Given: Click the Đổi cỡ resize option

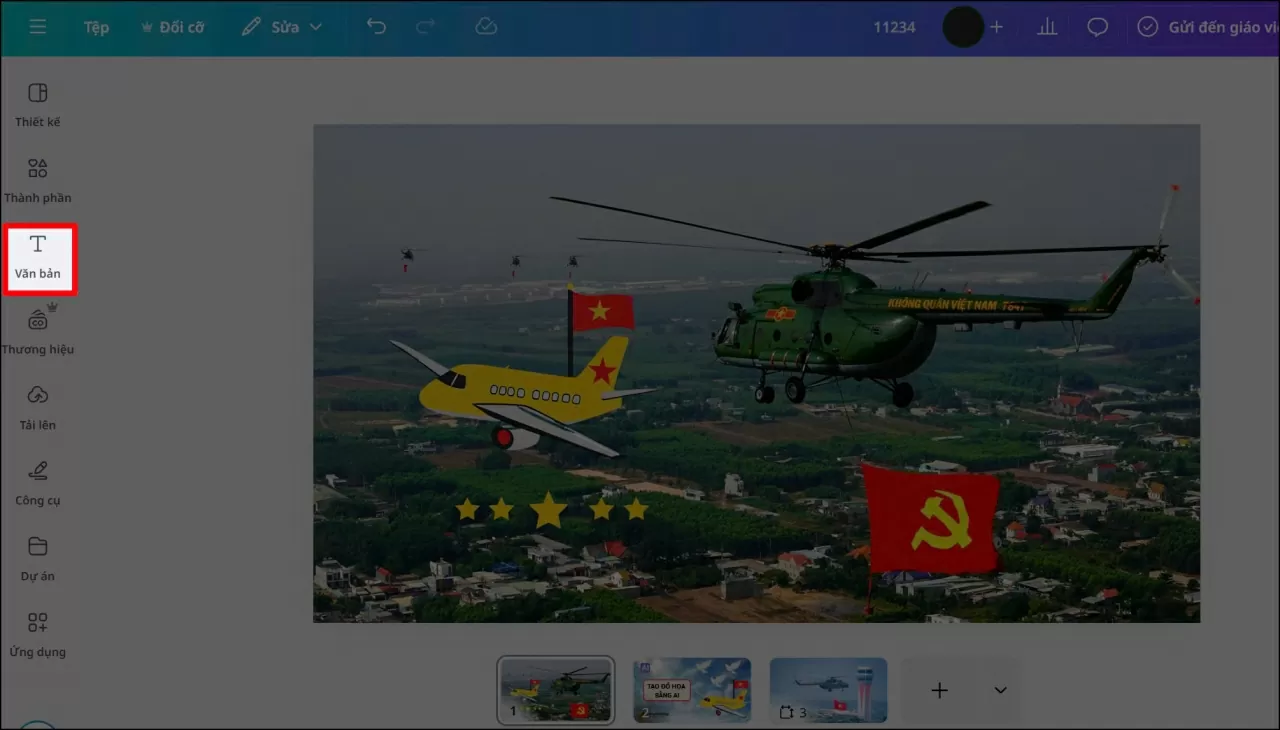Looking at the screenshot, I should (171, 27).
